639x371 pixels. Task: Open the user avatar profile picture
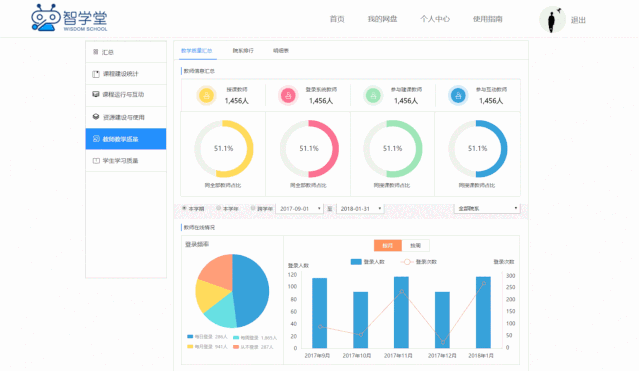click(x=552, y=20)
